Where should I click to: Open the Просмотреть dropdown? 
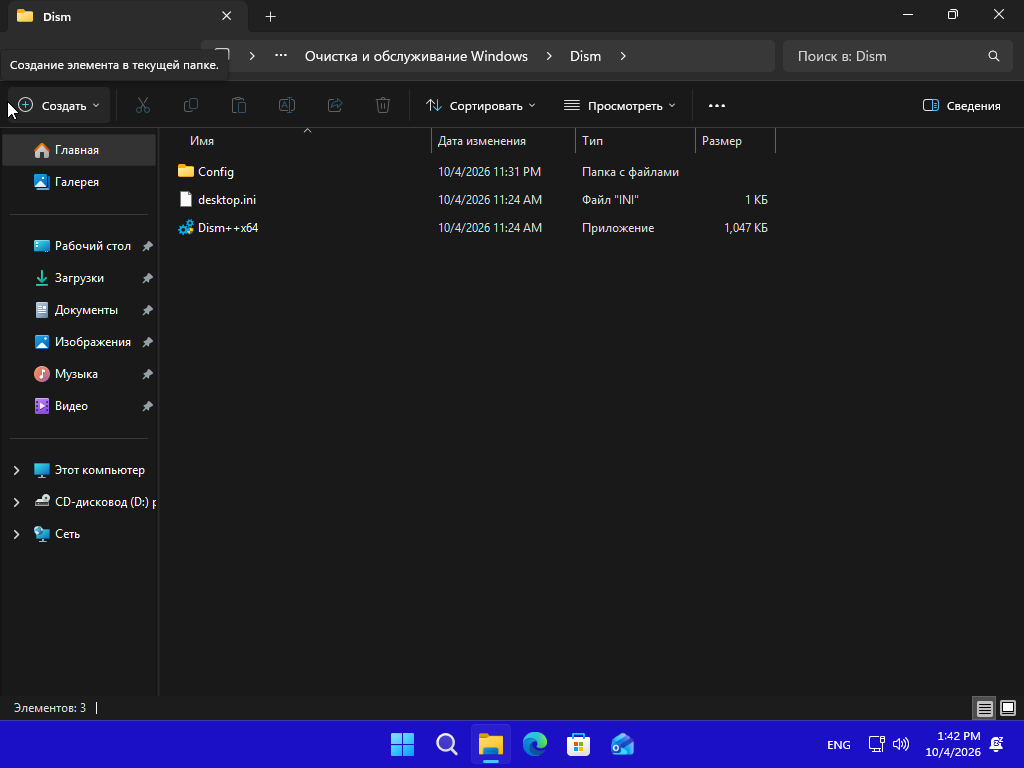(620, 106)
